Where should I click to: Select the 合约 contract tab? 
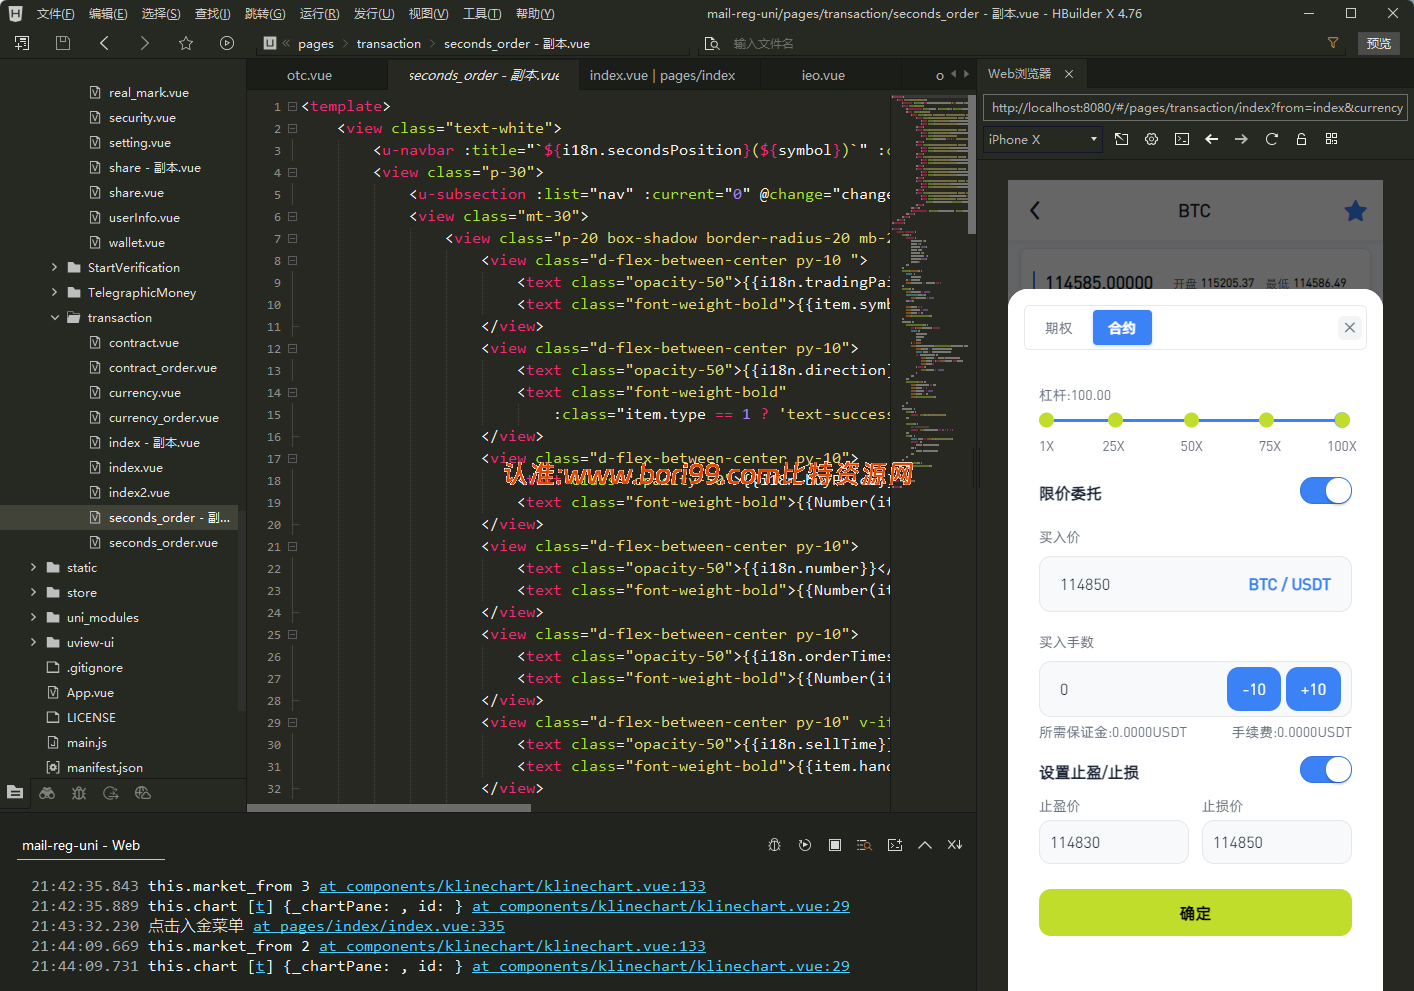(x=1122, y=328)
